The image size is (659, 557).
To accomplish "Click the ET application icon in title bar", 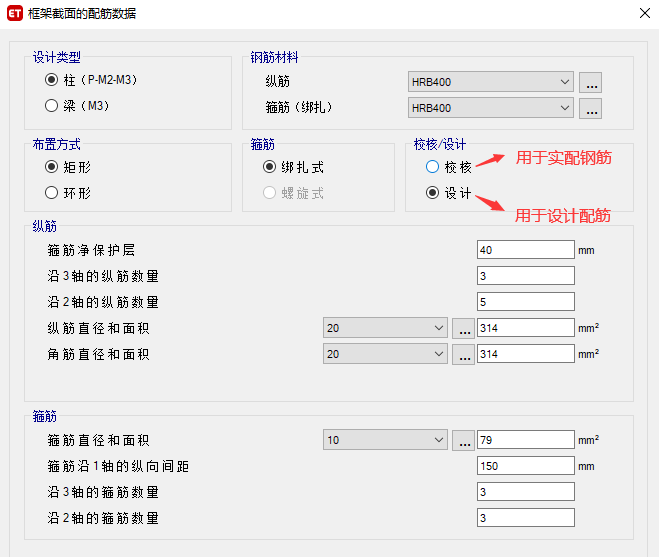I will click(15, 13).
